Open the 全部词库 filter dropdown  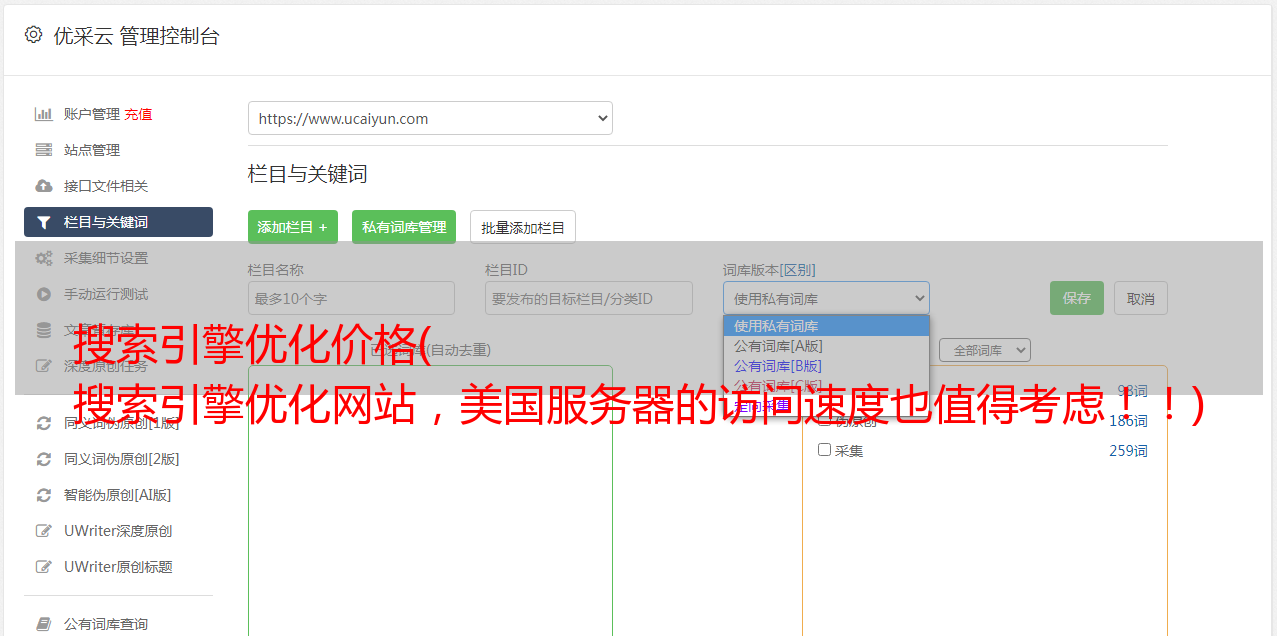coord(985,351)
